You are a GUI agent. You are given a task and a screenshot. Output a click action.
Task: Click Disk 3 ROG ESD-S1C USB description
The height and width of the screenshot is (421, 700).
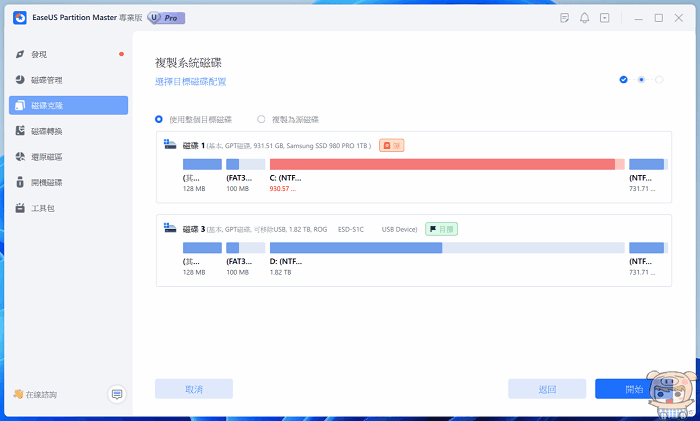coord(312,229)
